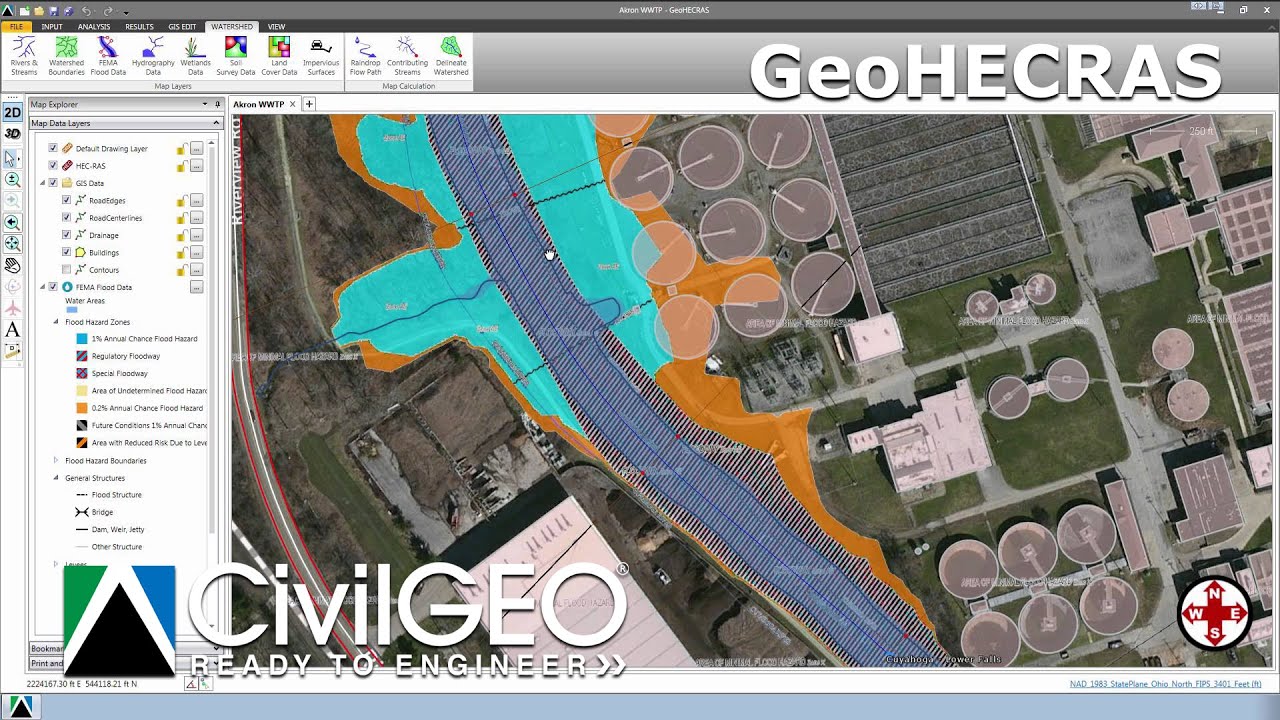Launch Delineate Watershed tool
The image size is (1280, 720).
tap(451, 56)
